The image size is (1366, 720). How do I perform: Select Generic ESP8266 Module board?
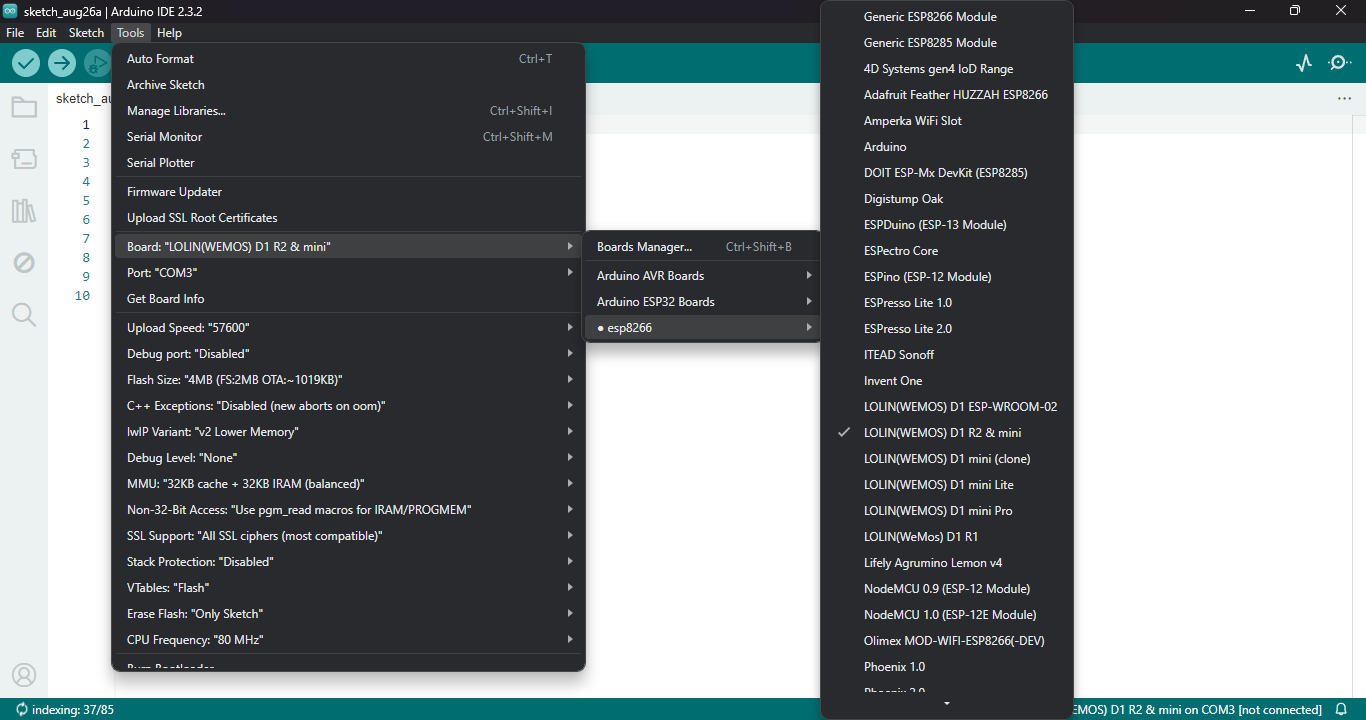click(947, 17)
